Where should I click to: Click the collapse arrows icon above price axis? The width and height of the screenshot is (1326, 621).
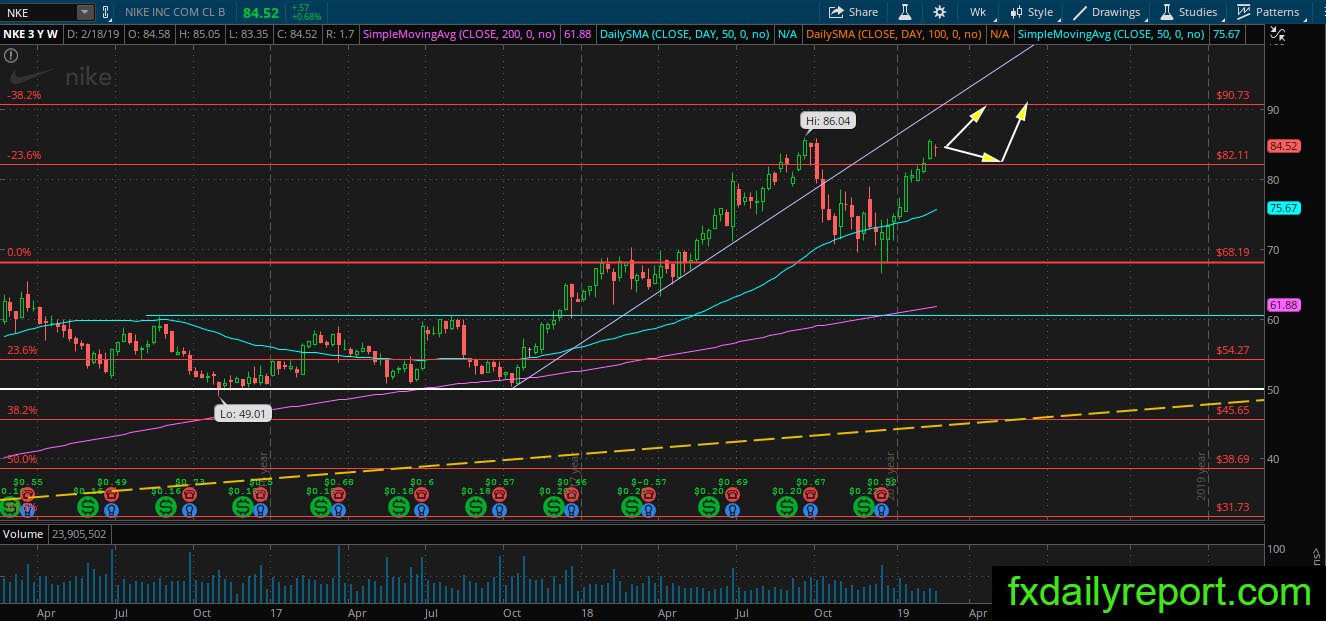[1277, 36]
